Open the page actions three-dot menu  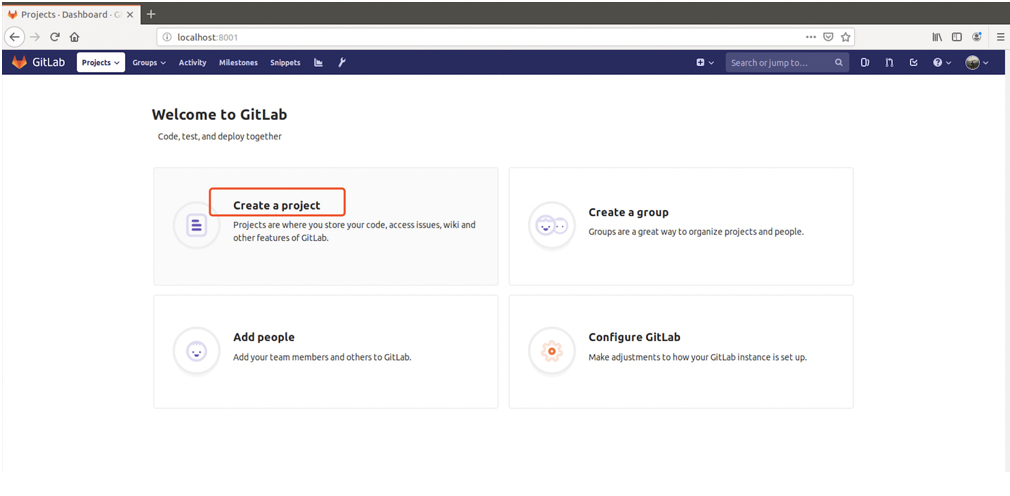(x=811, y=37)
